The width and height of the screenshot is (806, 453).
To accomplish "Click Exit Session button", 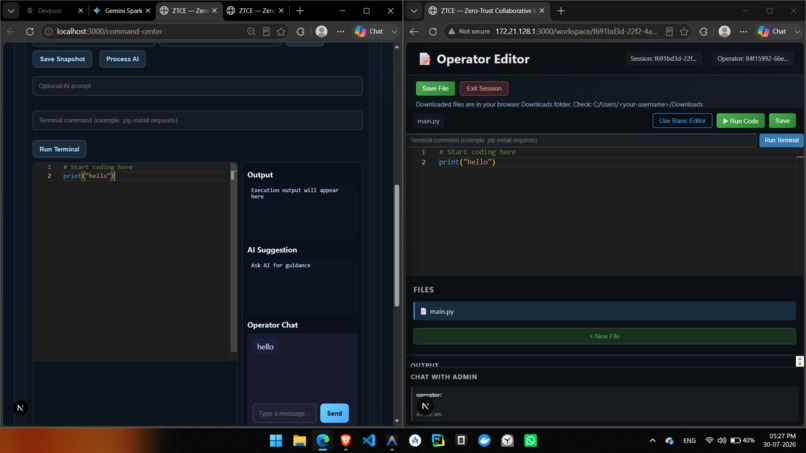I will pos(484,88).
